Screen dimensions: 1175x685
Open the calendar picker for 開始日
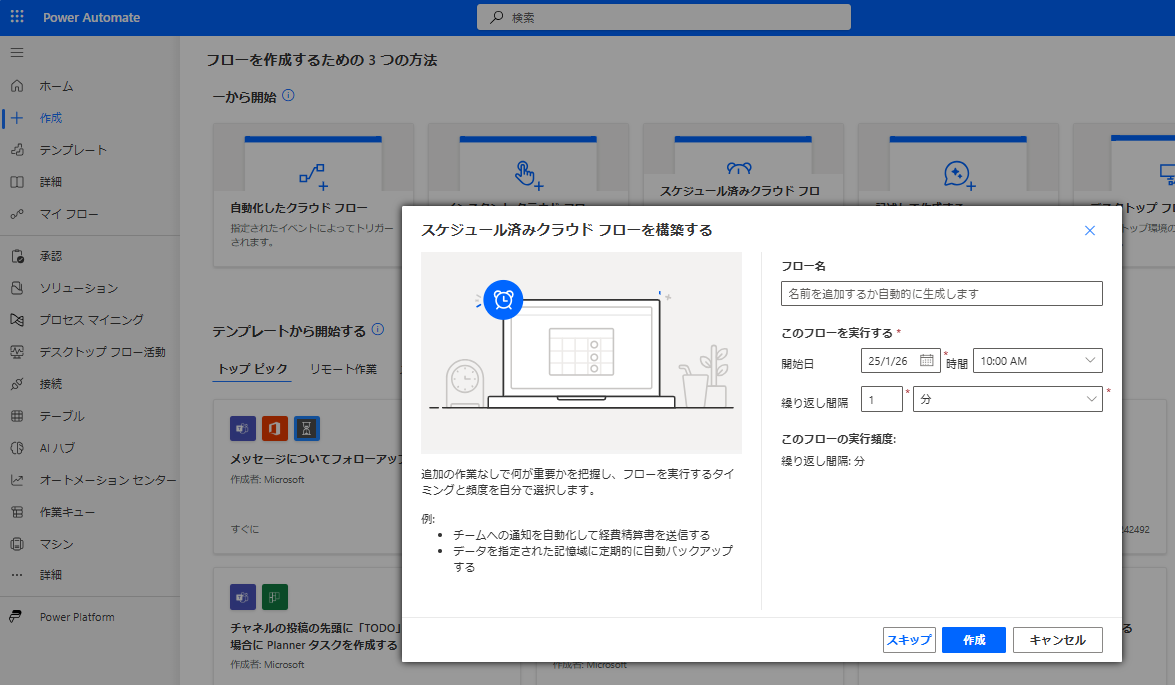(x=926, y=360)
